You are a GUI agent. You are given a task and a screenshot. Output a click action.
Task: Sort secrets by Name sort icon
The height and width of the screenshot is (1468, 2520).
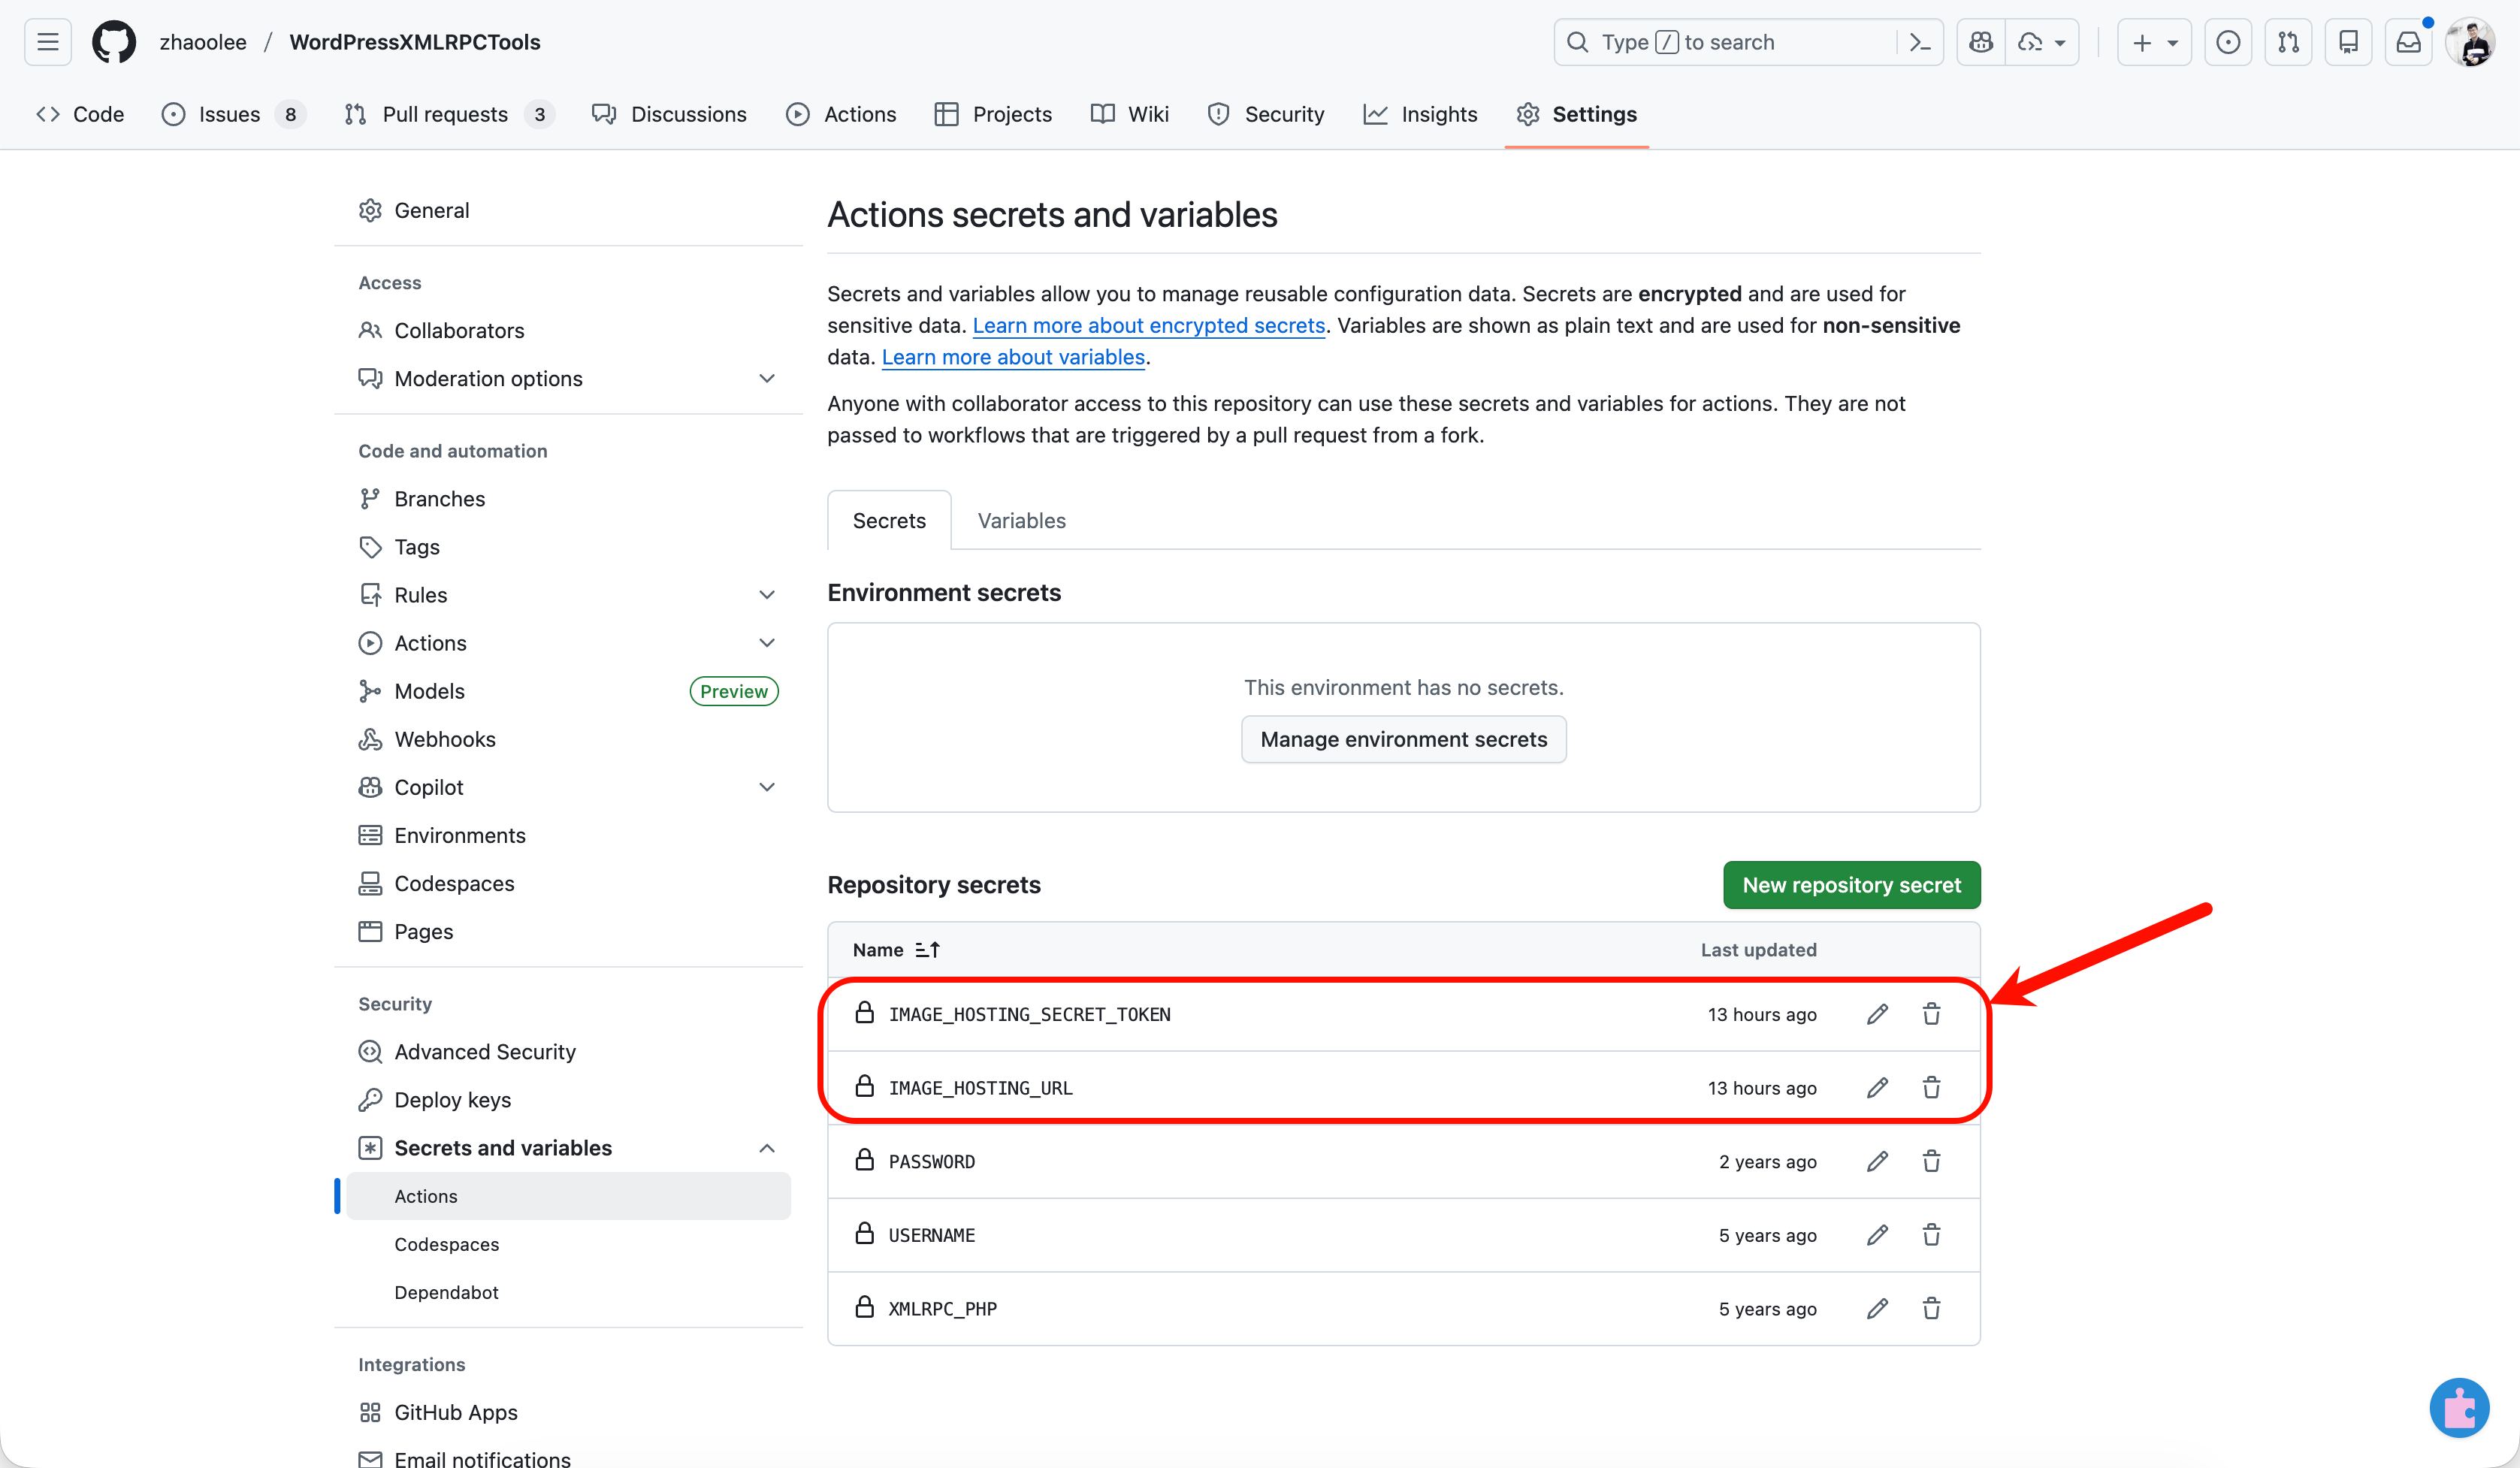coord(927,950)
